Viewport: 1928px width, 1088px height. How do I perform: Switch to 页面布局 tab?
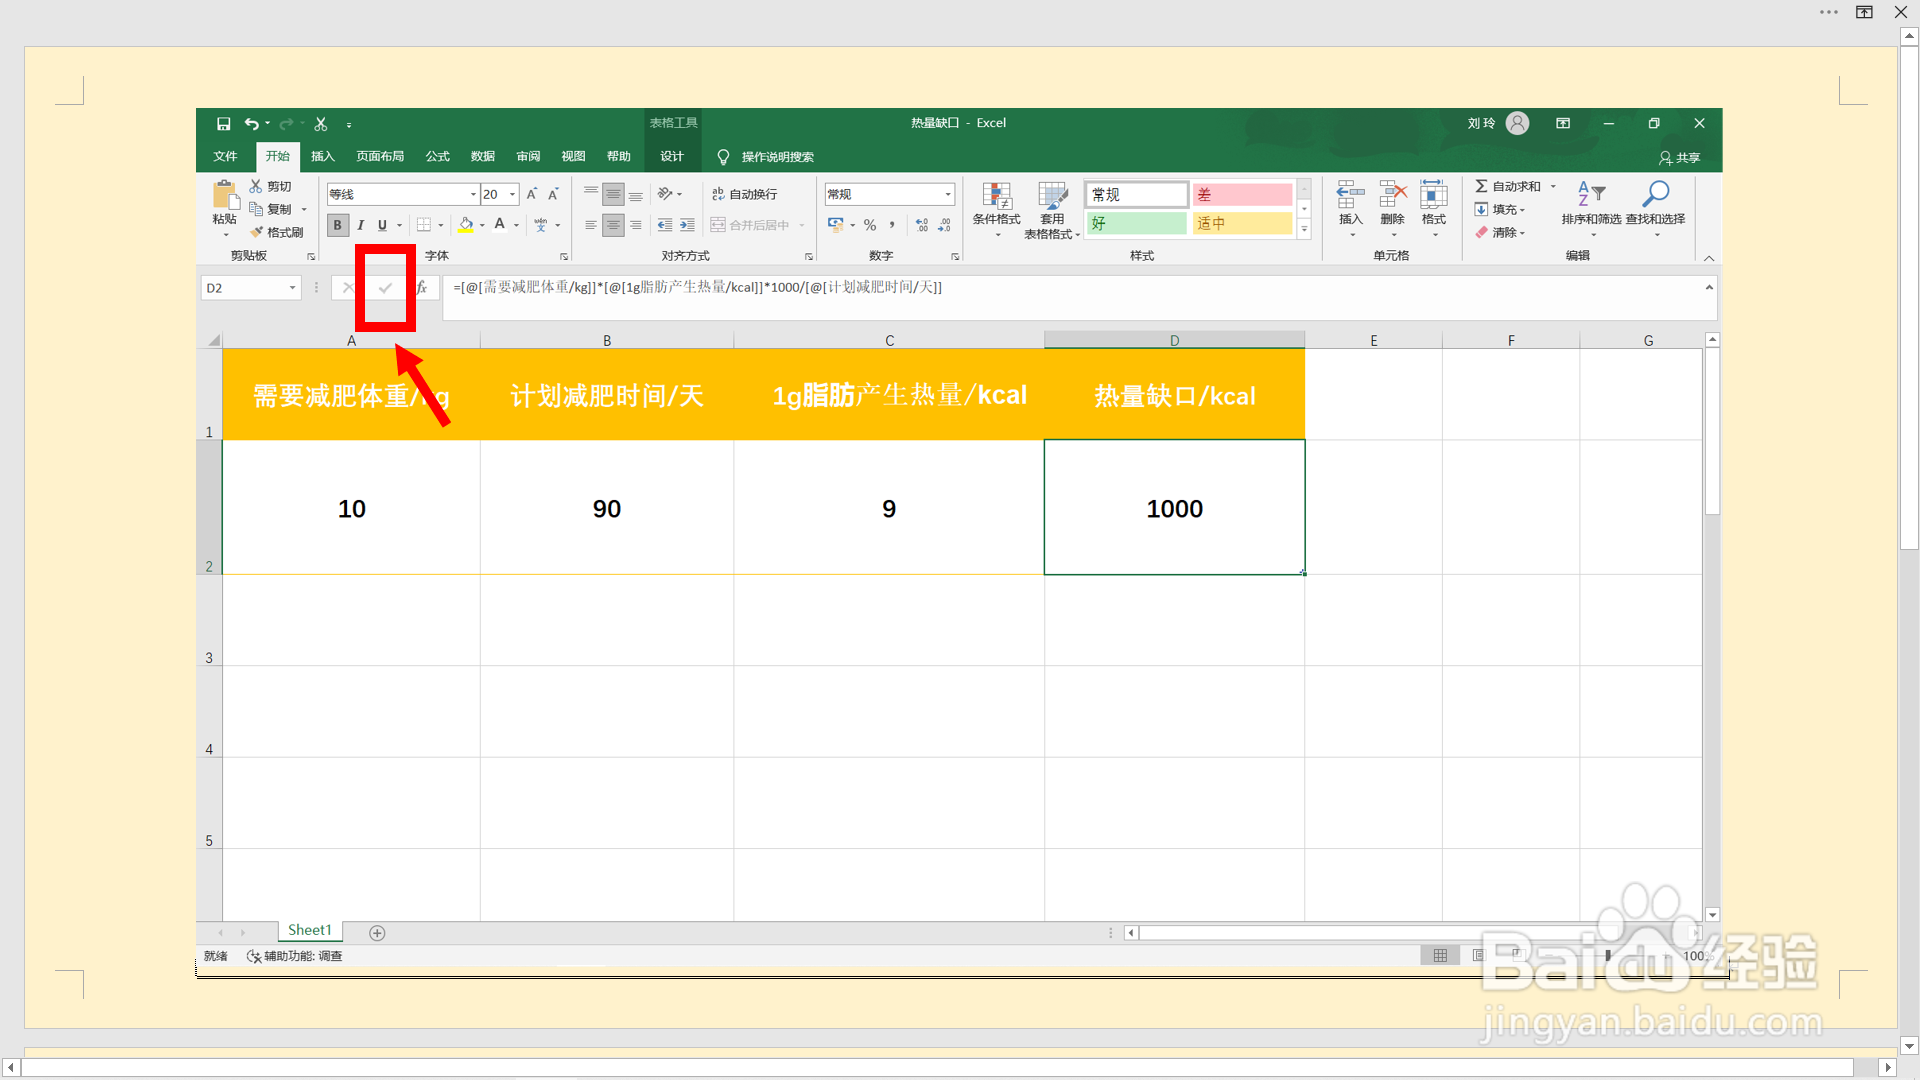380,156
